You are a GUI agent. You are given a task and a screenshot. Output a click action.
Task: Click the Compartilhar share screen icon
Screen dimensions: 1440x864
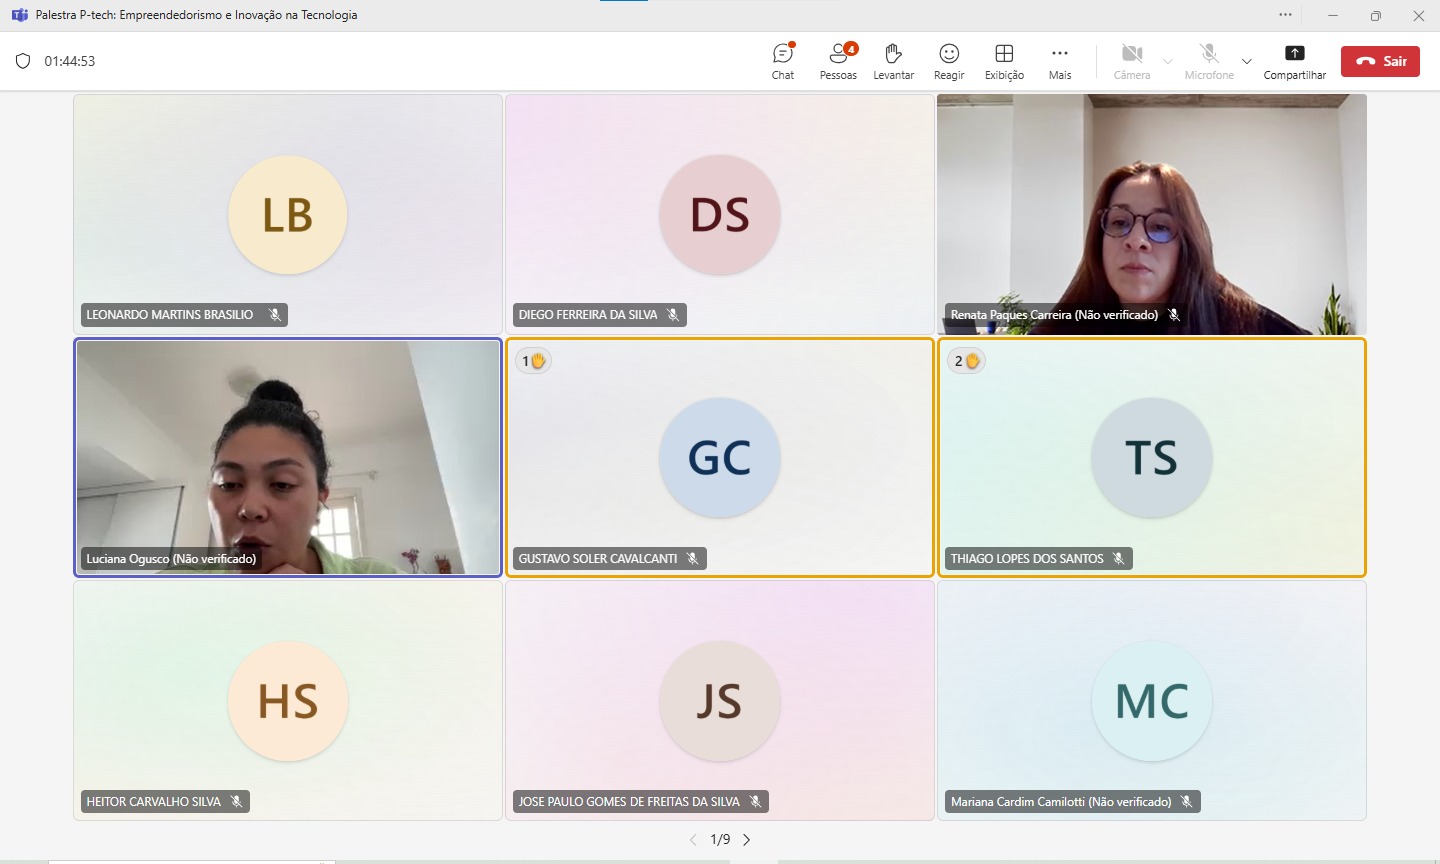tap(1294, 54)
